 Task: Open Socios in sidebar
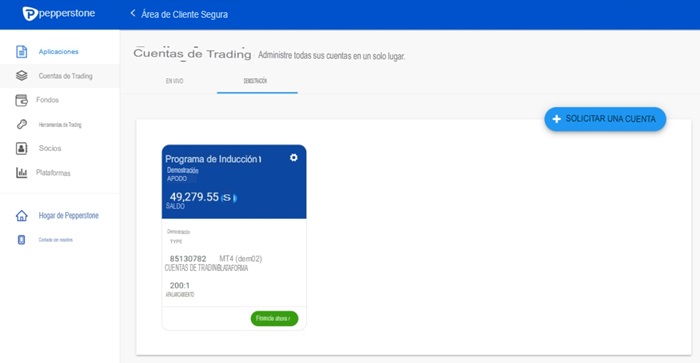point(50,148)
